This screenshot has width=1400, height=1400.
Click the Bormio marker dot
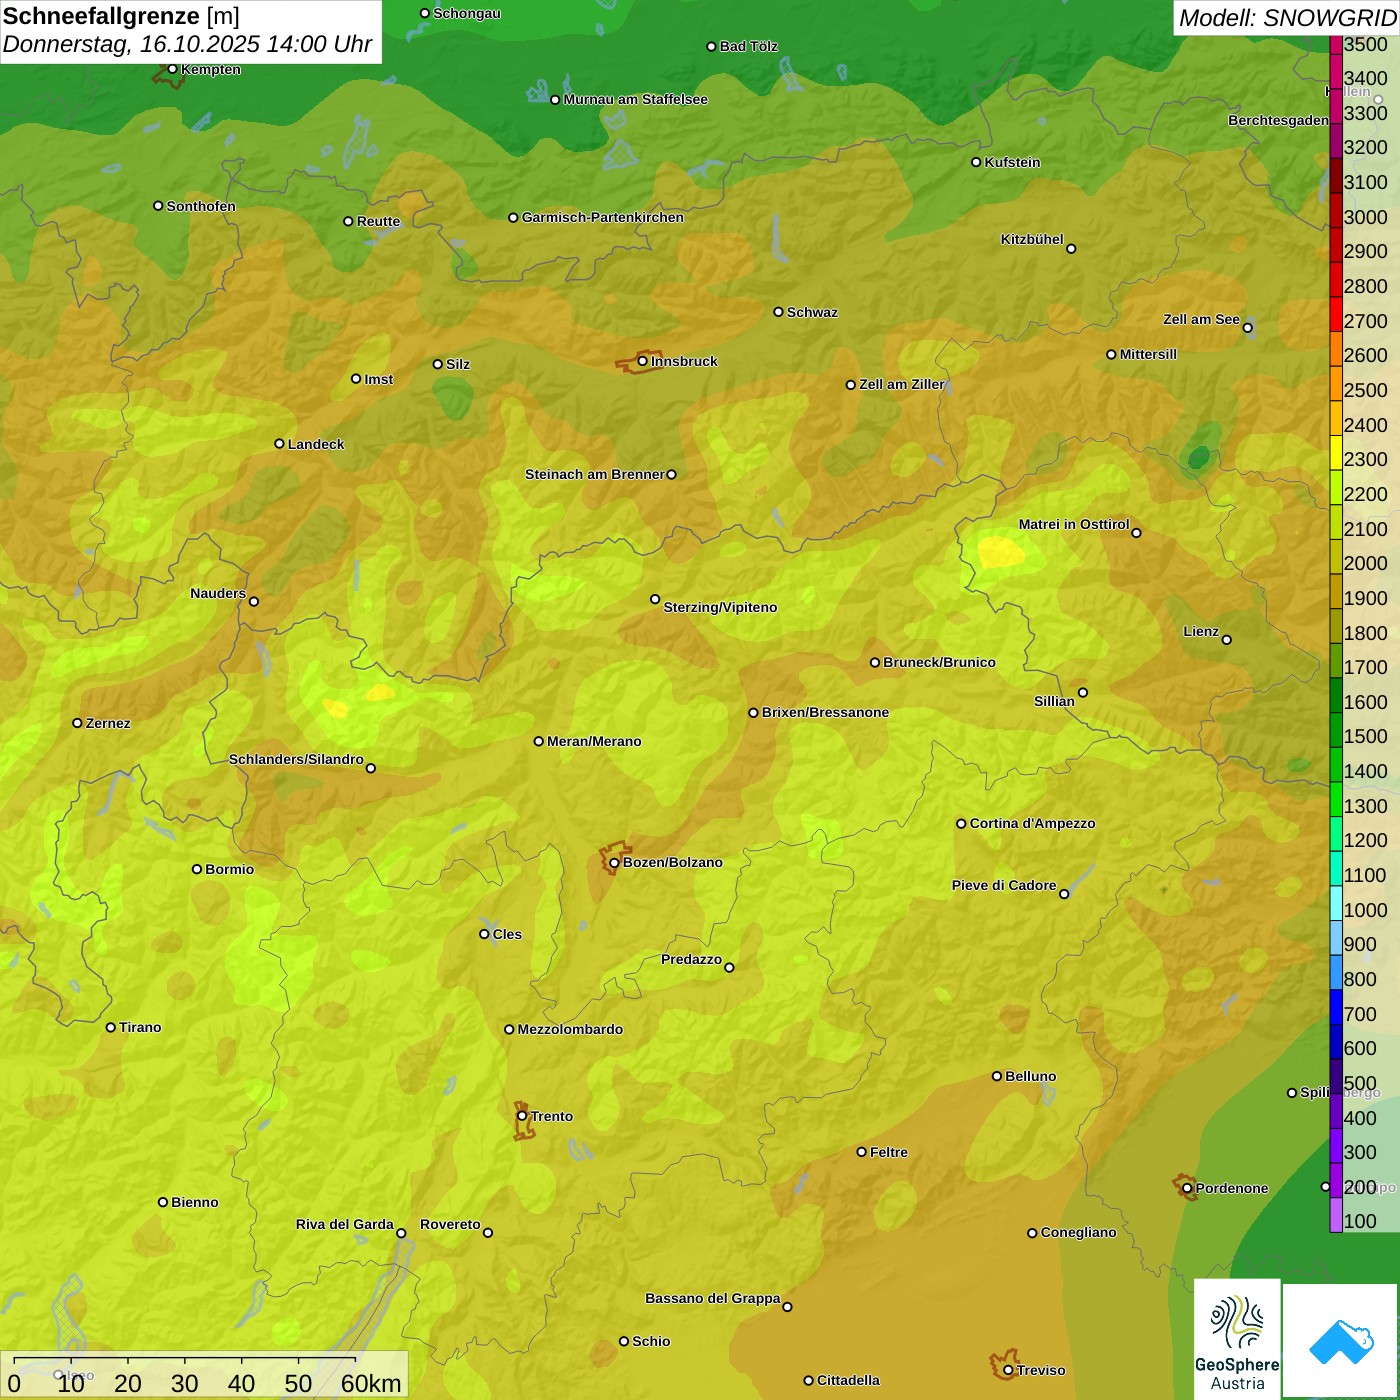197,869
